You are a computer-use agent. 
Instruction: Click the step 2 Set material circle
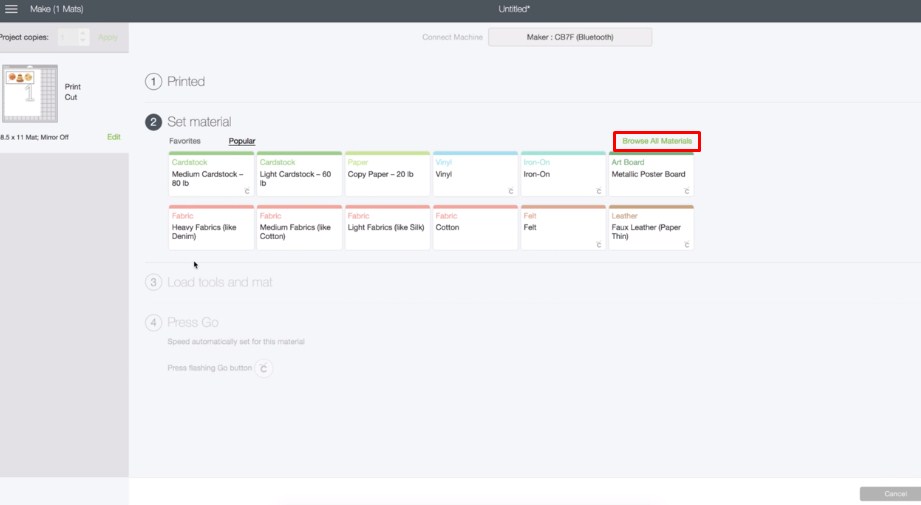pos(153,122)
